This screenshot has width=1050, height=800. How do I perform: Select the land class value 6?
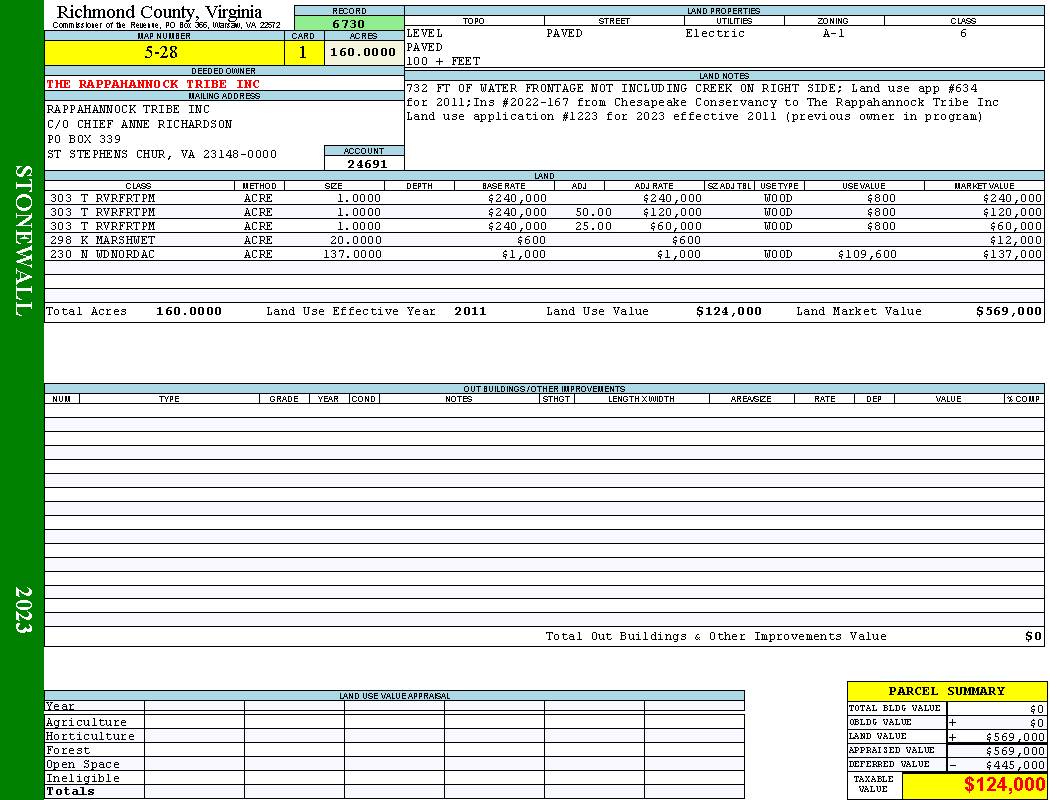pyautogui.click(x=963, y=33)
